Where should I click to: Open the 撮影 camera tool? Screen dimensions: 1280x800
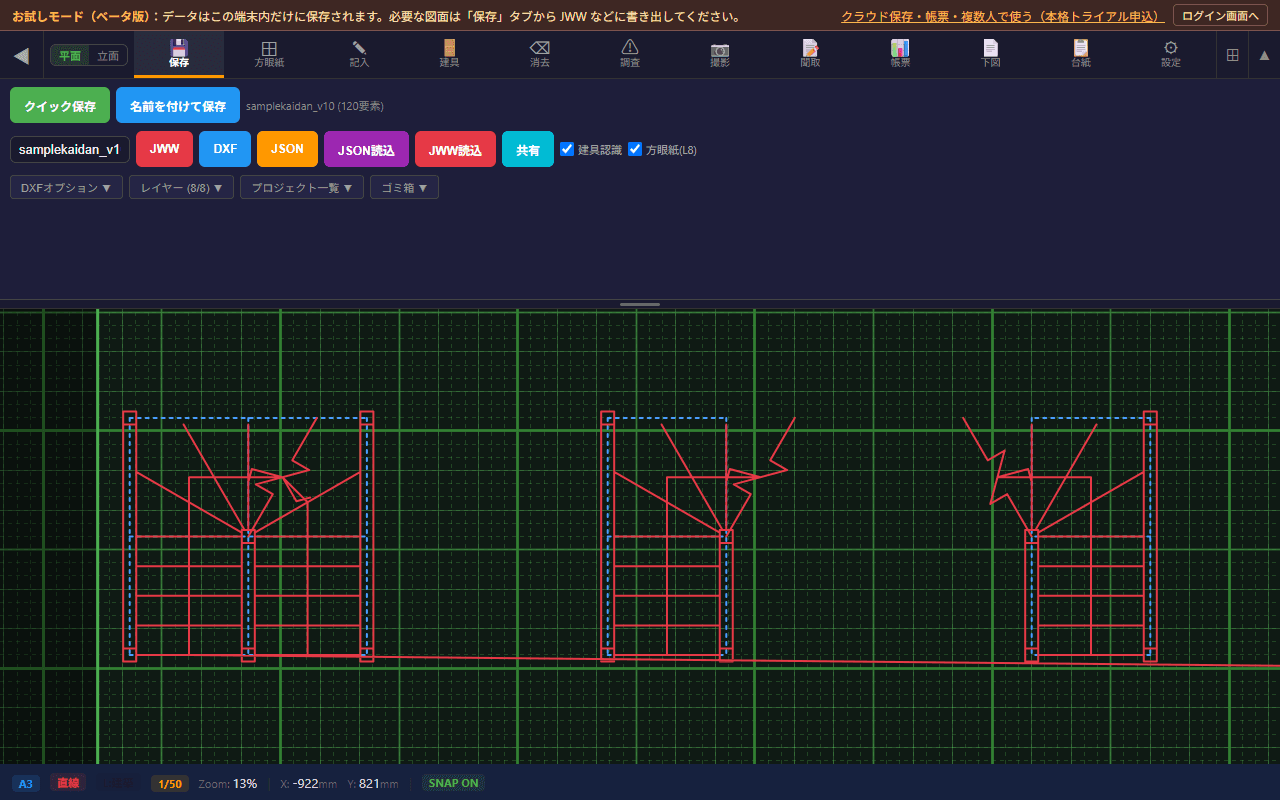click(720, 54)
